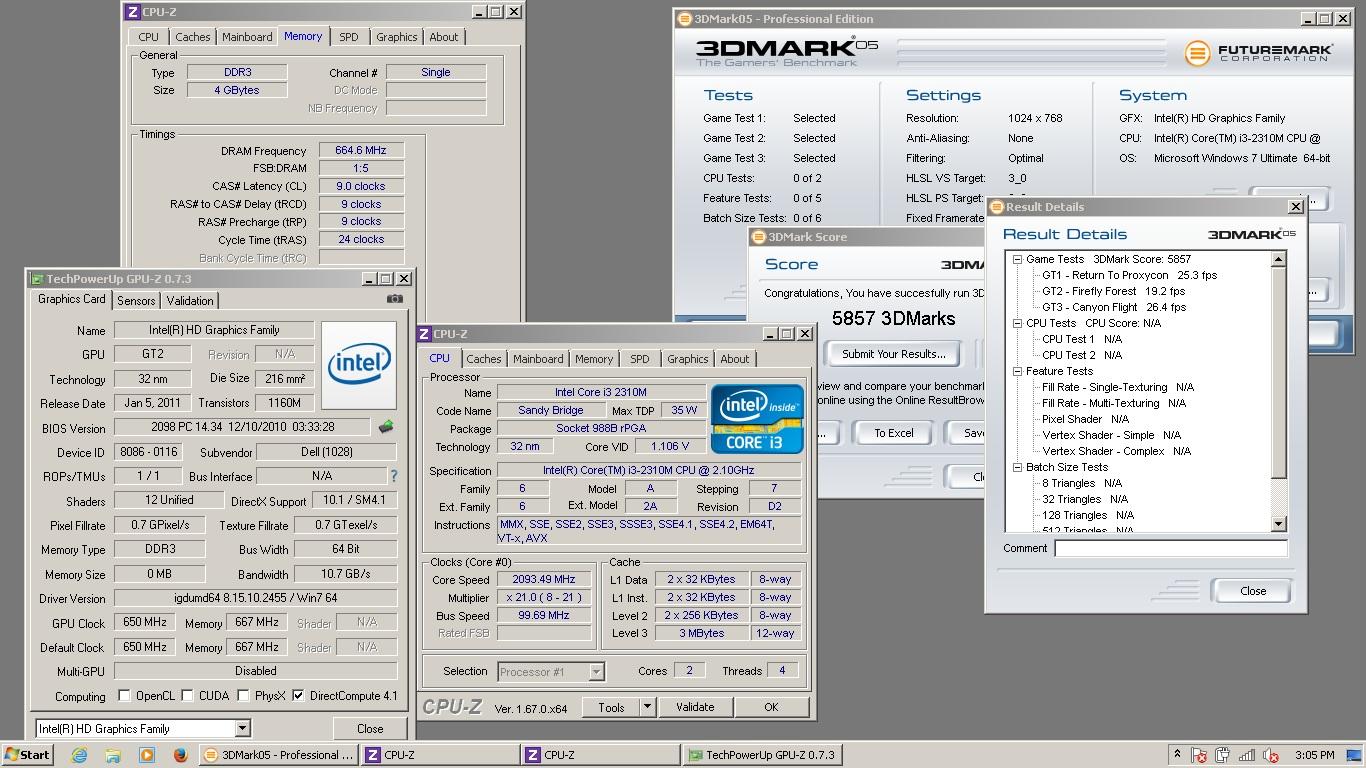Select GT2 - Firefly Forest result row

pyautogui.click(x=1113, y=291)
